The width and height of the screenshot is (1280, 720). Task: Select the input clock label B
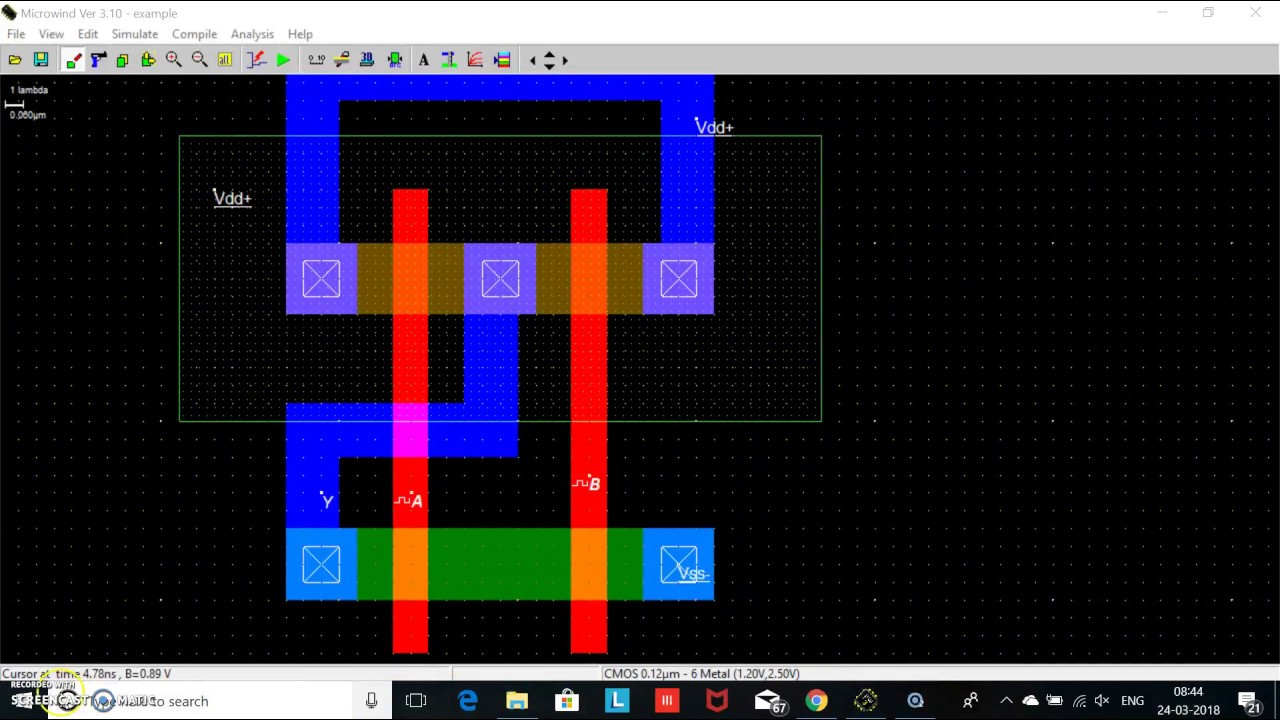587,484
